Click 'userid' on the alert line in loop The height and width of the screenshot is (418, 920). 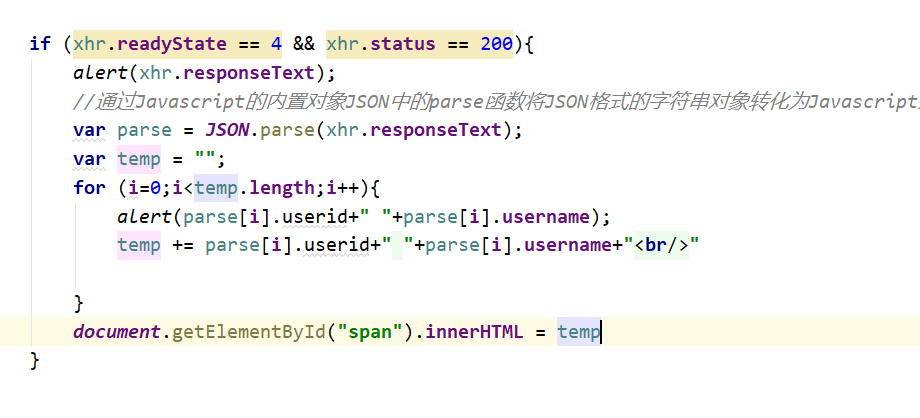point(315,217)
